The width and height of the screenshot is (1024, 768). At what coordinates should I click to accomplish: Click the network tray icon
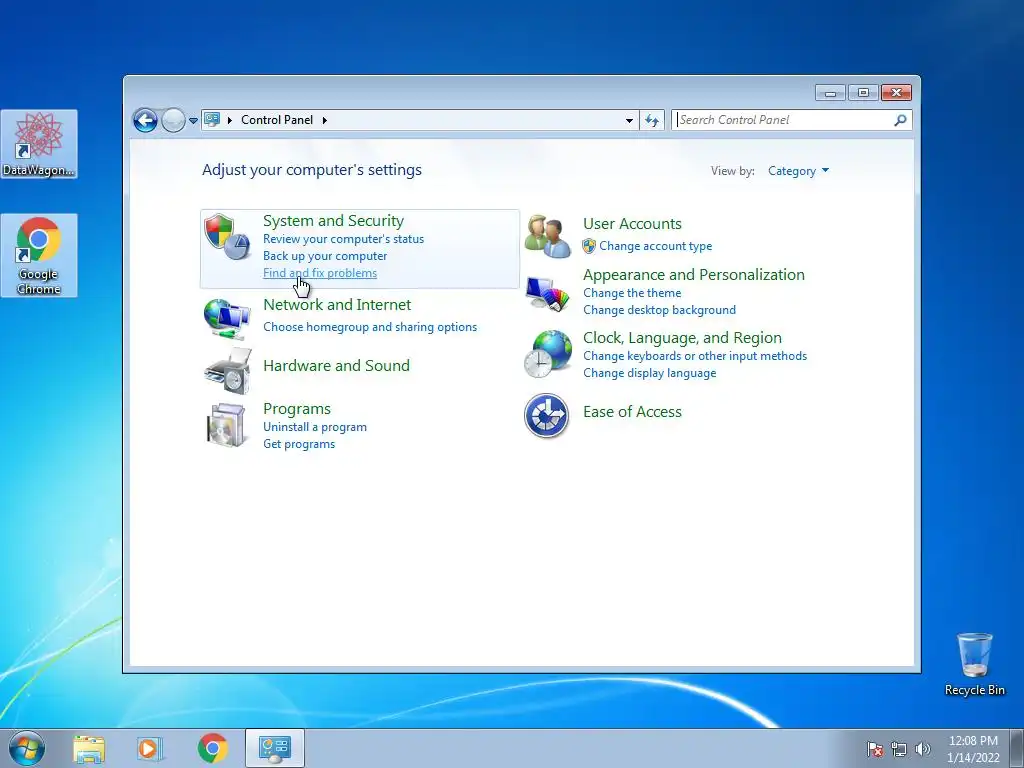[x=899, y=749]
